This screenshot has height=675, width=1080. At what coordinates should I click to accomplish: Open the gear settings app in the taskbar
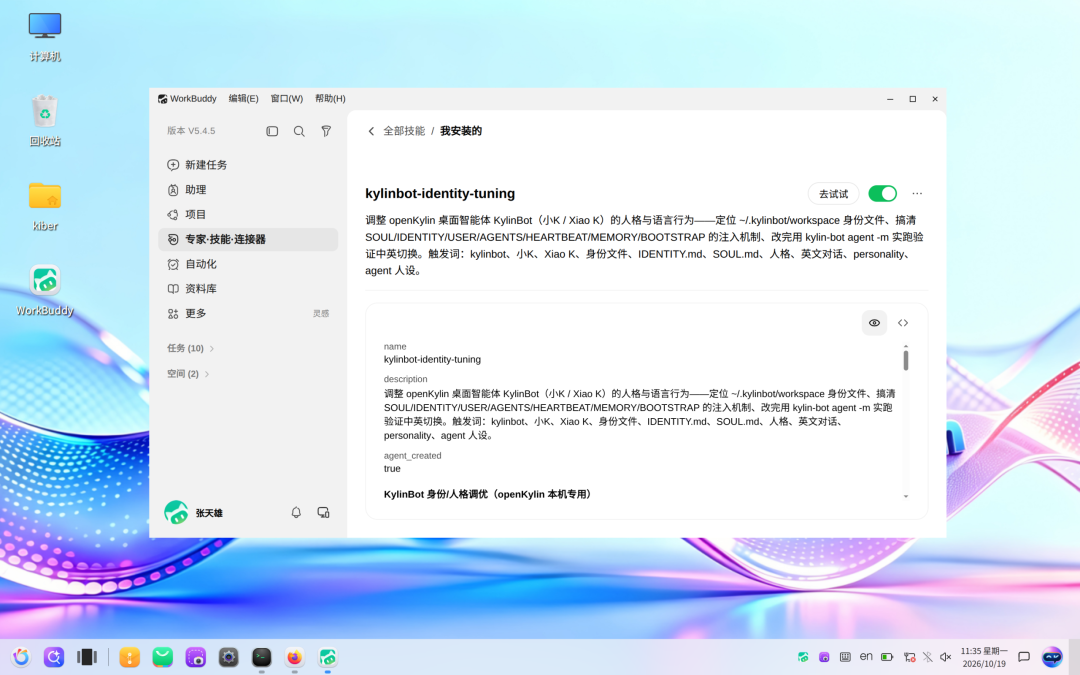pos(229,657)
